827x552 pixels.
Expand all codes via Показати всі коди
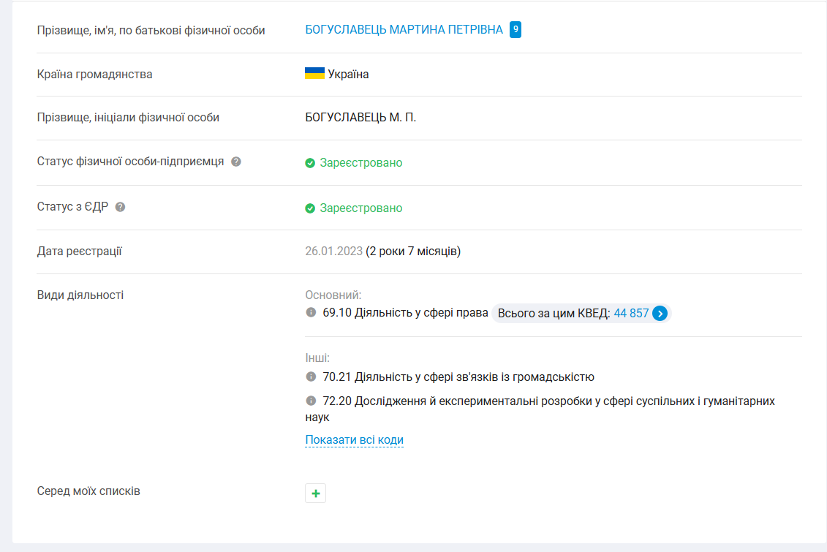pos(354,440)
